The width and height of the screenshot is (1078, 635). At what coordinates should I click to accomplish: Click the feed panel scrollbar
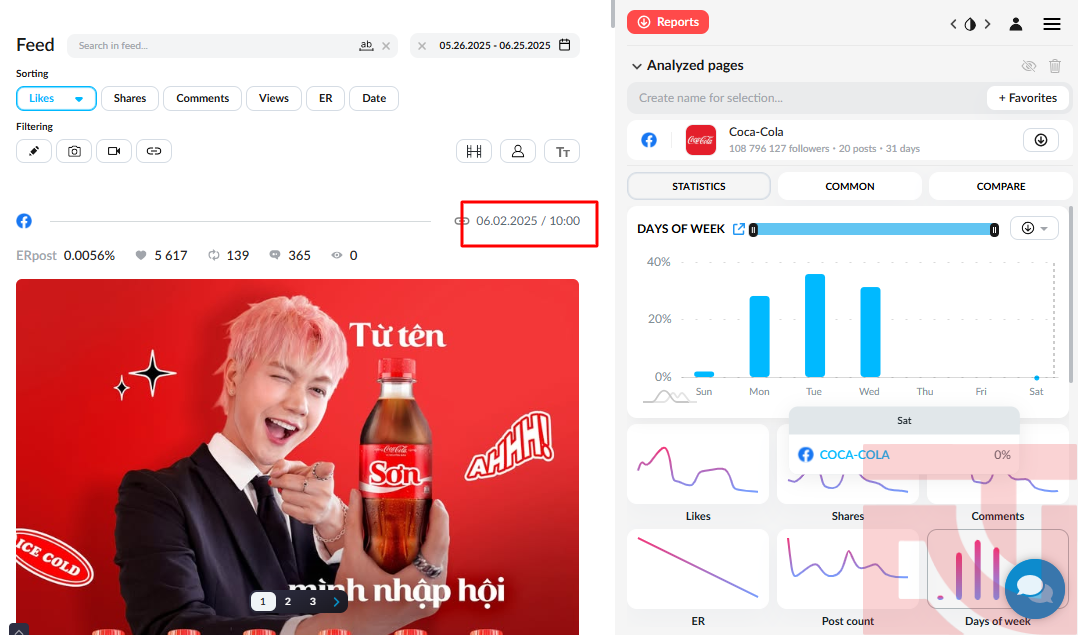click(613, 14)
